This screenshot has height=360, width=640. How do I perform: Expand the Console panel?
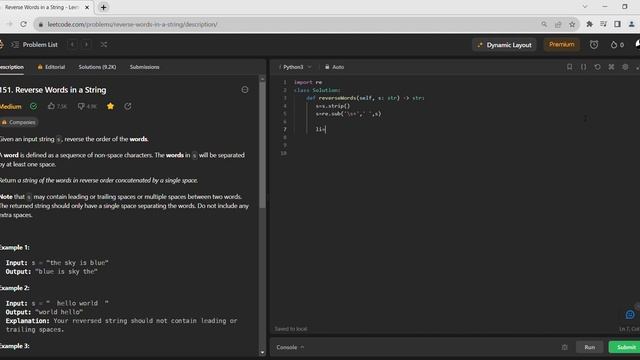[290, 347]
